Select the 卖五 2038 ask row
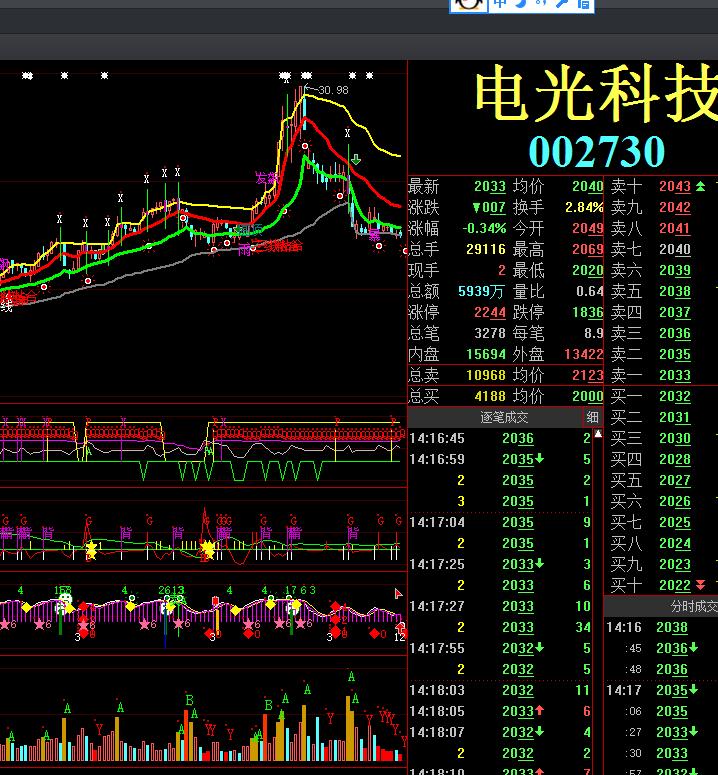Viewport: 718px width, 775px height. click(x=662, y=291)
